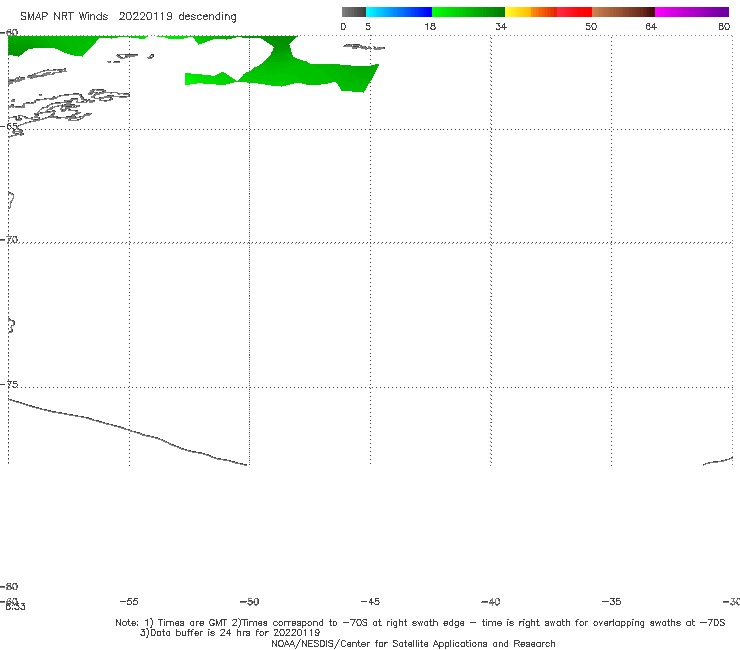This screenshot has height=650, width=740.
Task: Click the green wind swath in the top-left corner
Action: (47, 45)
